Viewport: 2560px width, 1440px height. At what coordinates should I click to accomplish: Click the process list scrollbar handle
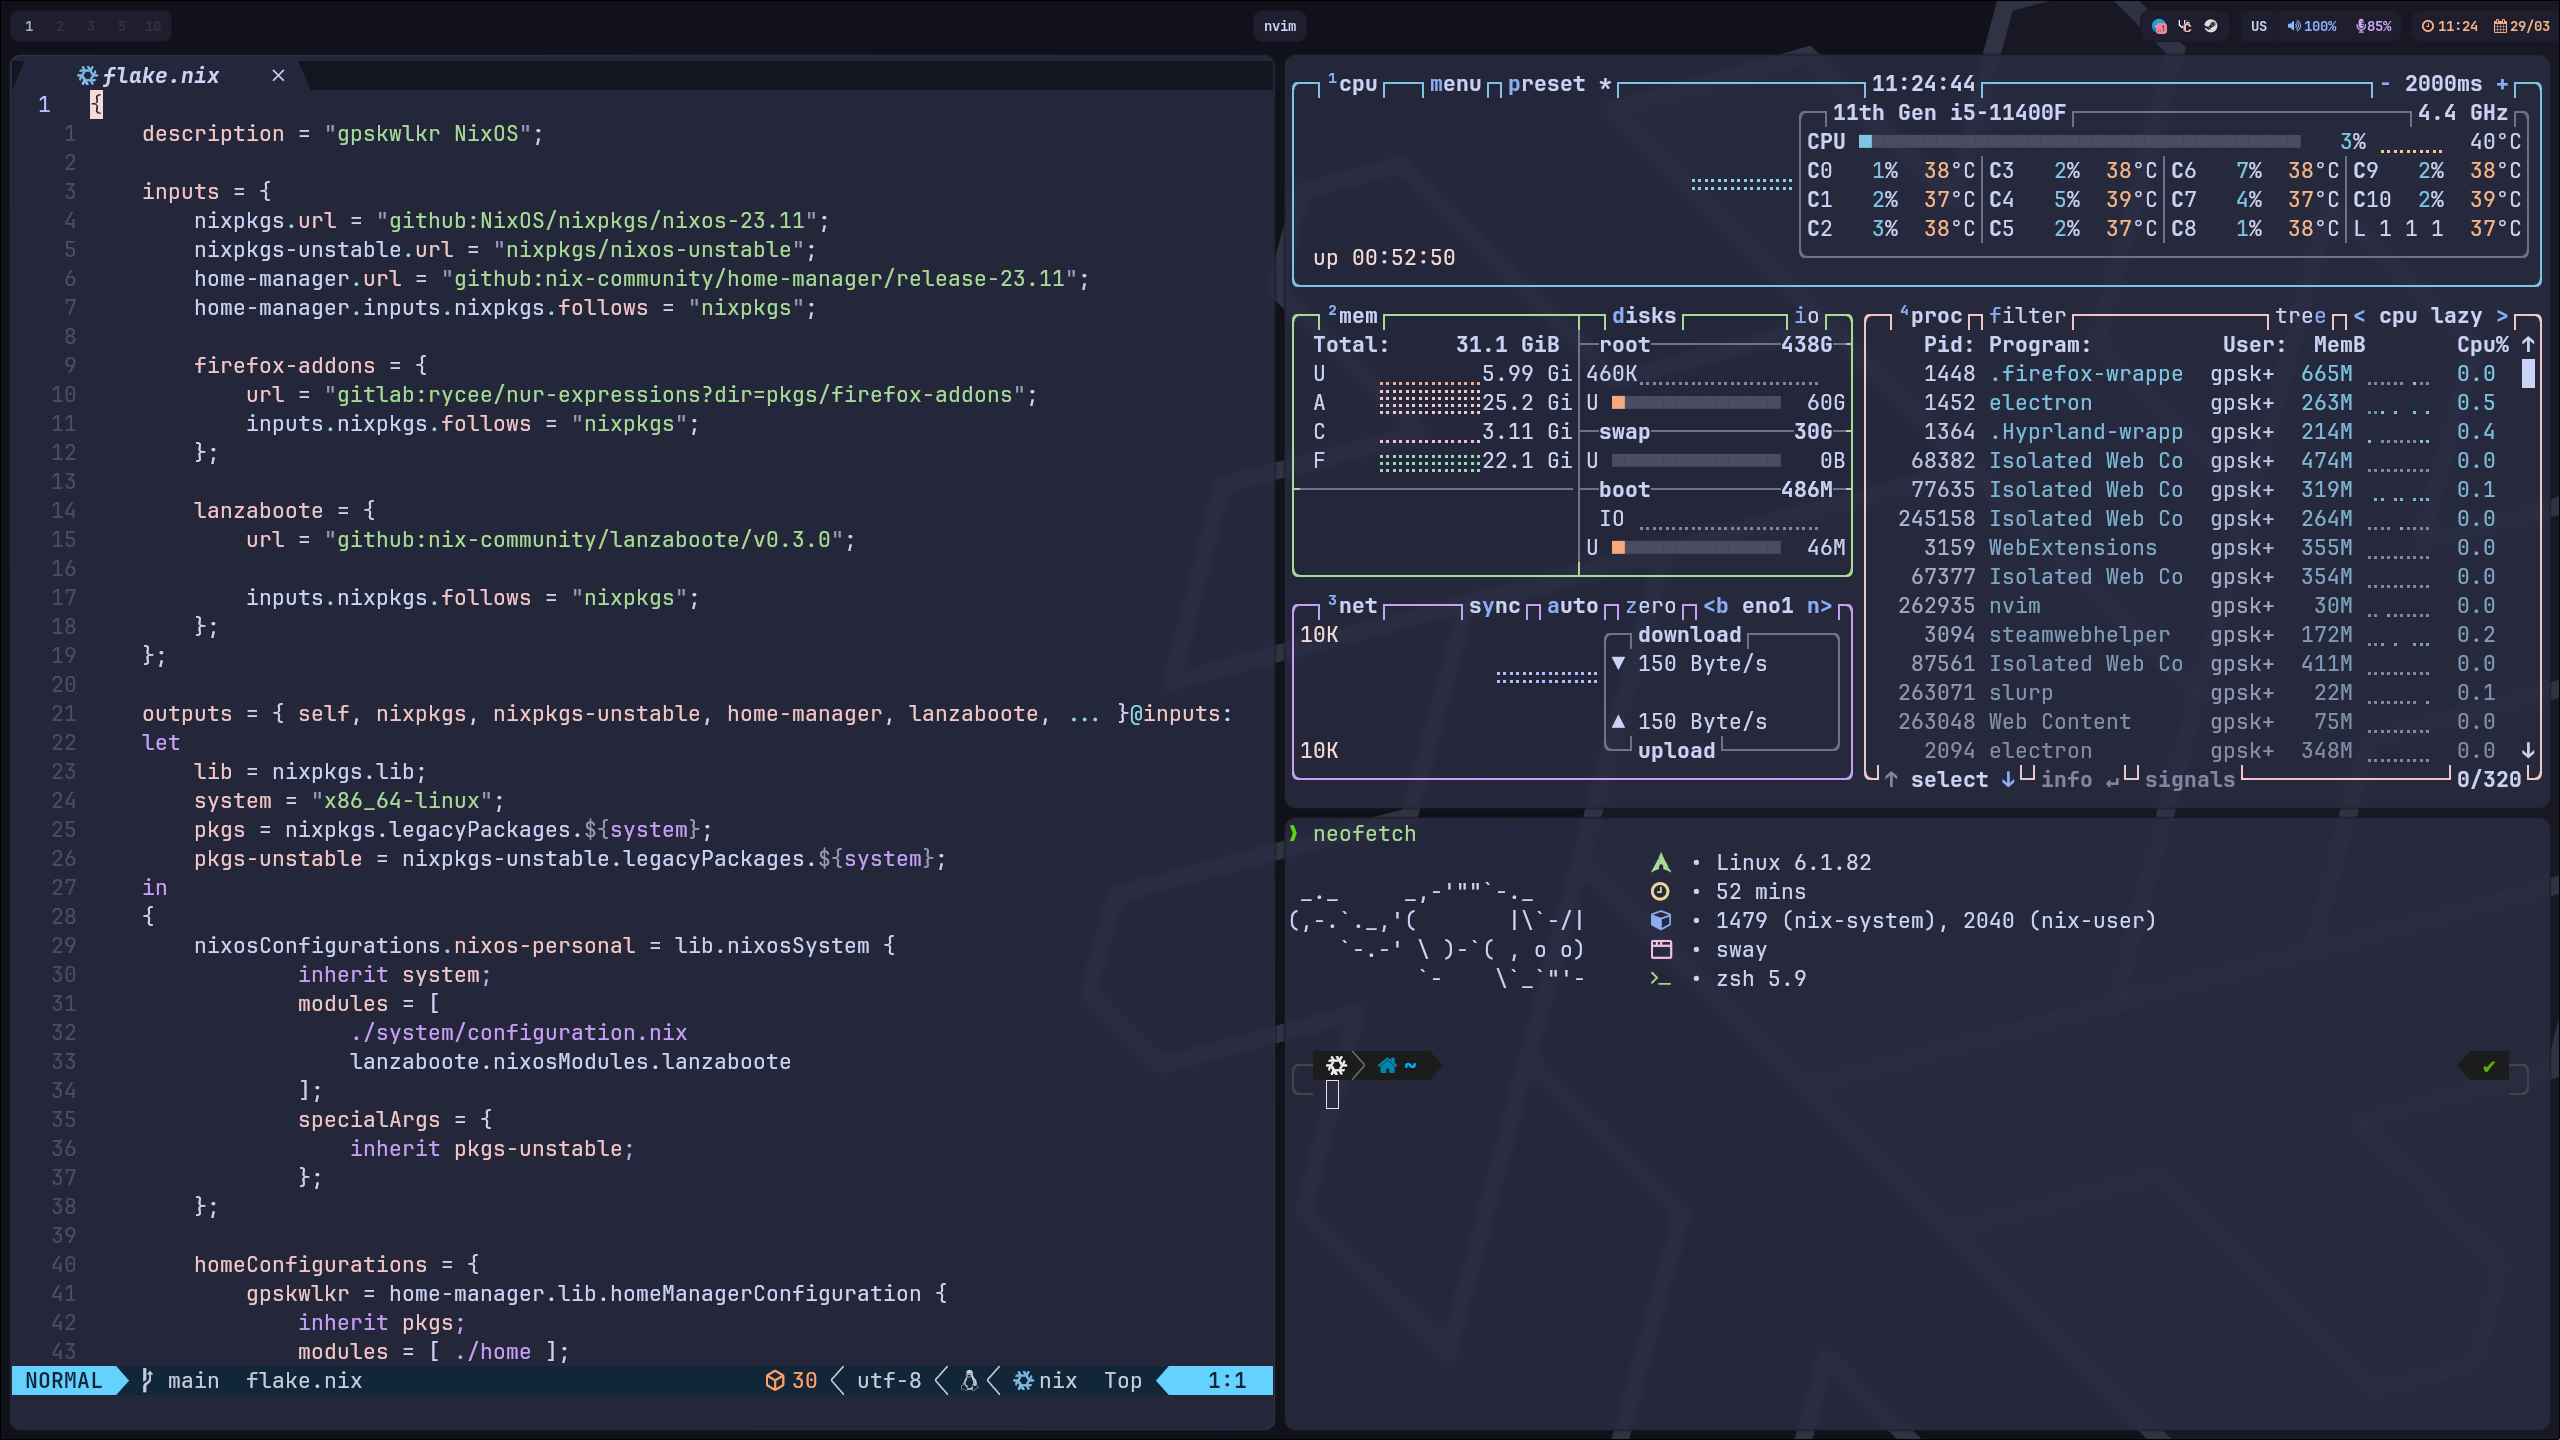[x=2528, y=374]
